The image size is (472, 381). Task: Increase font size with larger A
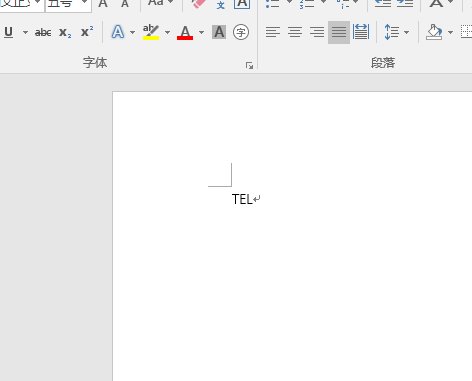coord(103,3)
